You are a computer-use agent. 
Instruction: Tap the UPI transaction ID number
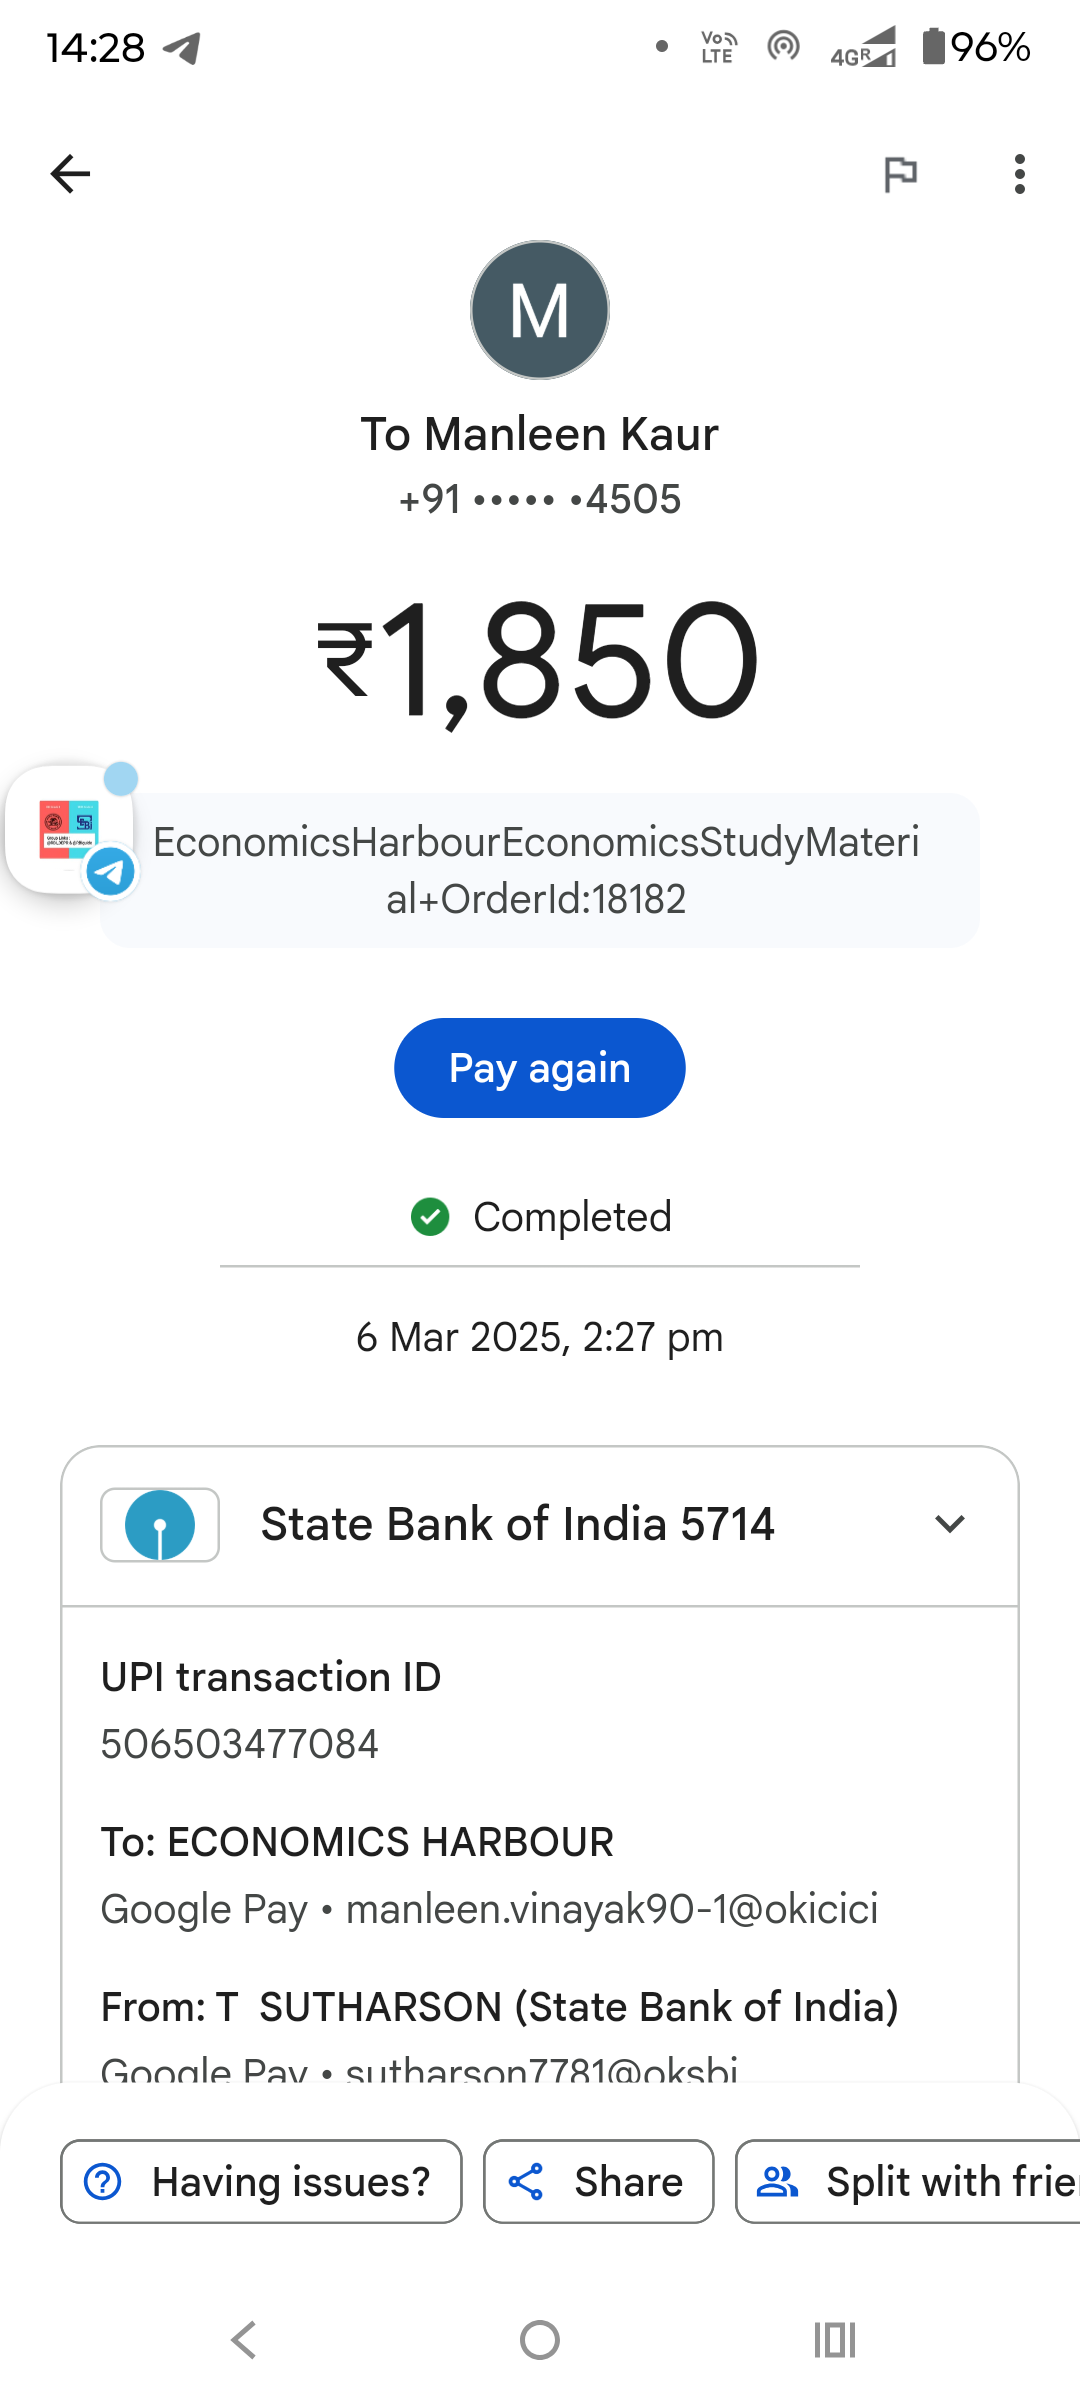tap(240, 1744)
